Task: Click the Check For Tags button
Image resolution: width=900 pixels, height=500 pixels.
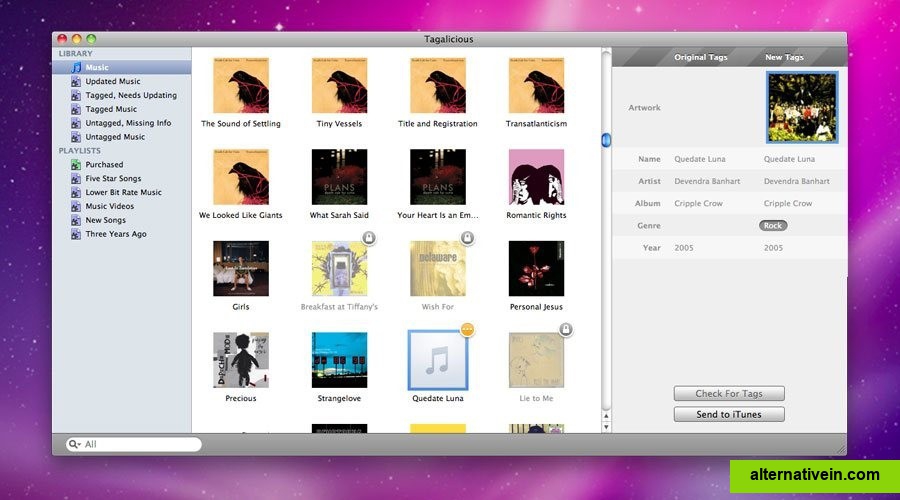Action: [729, 393]
